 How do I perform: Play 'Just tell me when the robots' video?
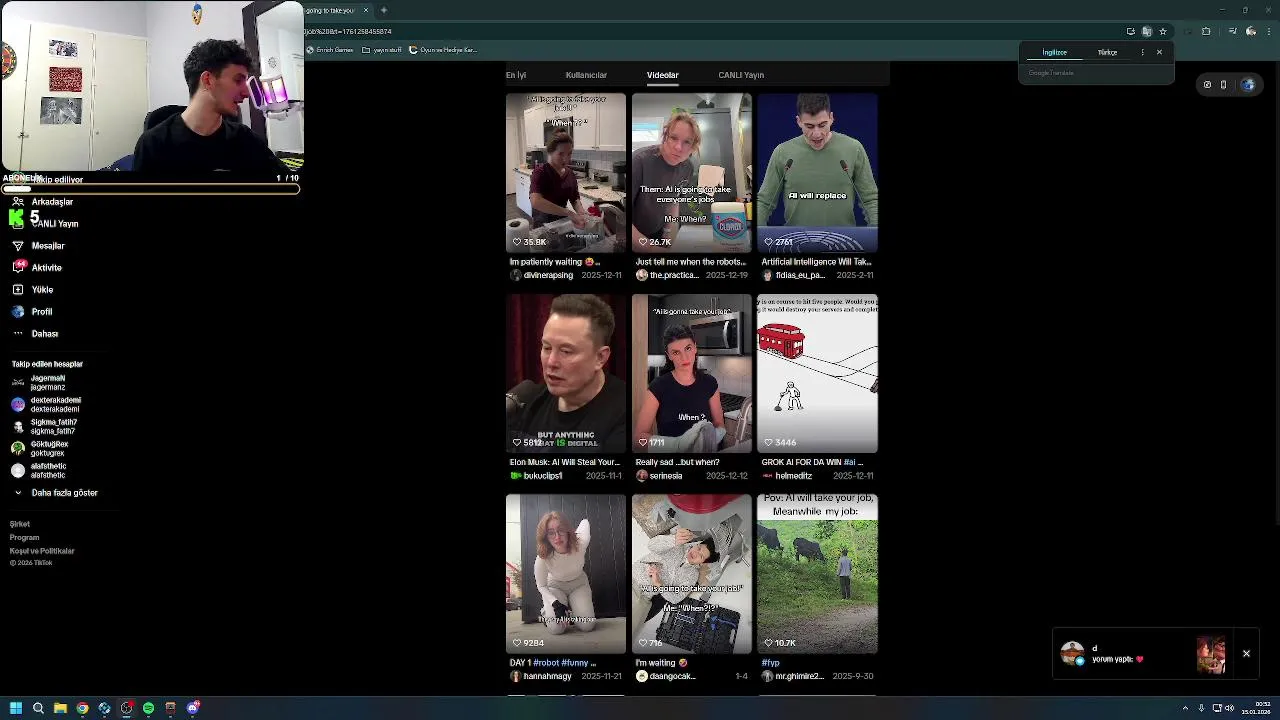click(x=692, y=173)
